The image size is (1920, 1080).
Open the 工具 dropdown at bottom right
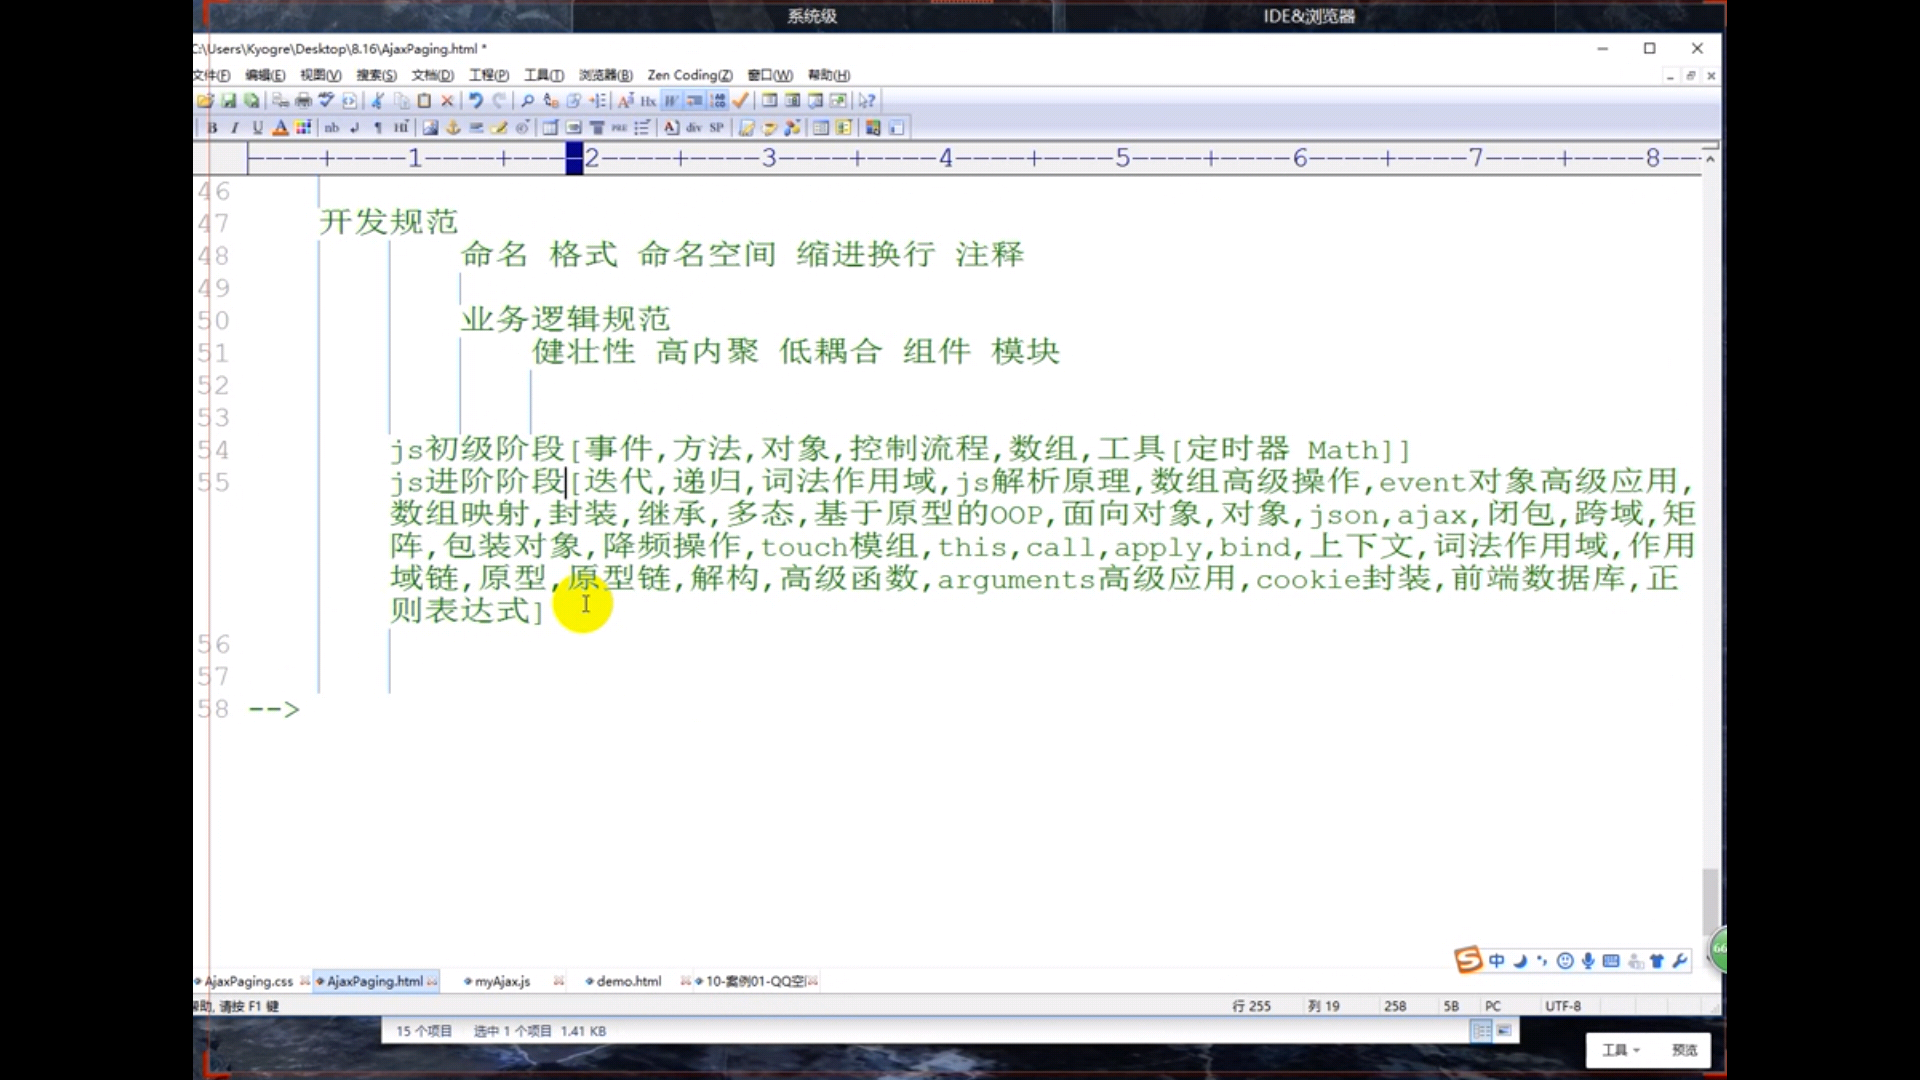click(1620, 1050)
